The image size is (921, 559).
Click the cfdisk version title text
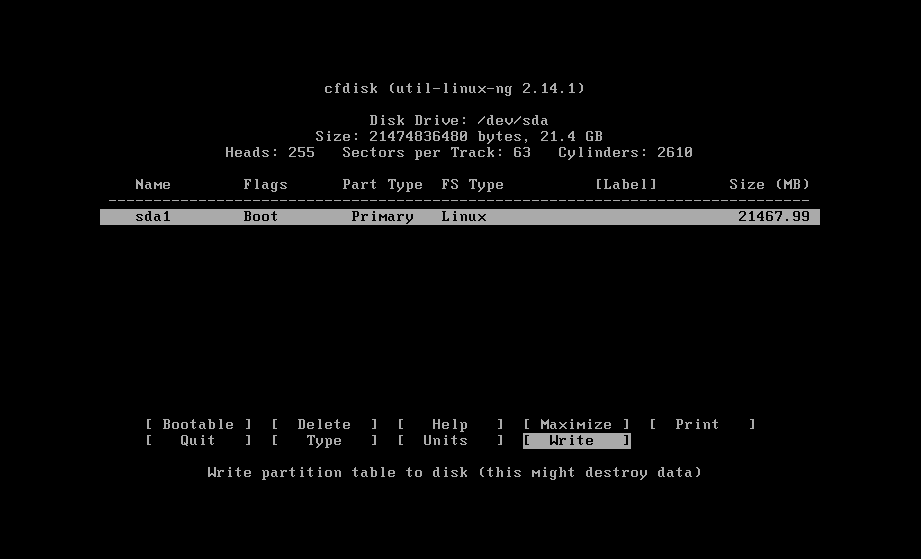(x=455, y=89)
